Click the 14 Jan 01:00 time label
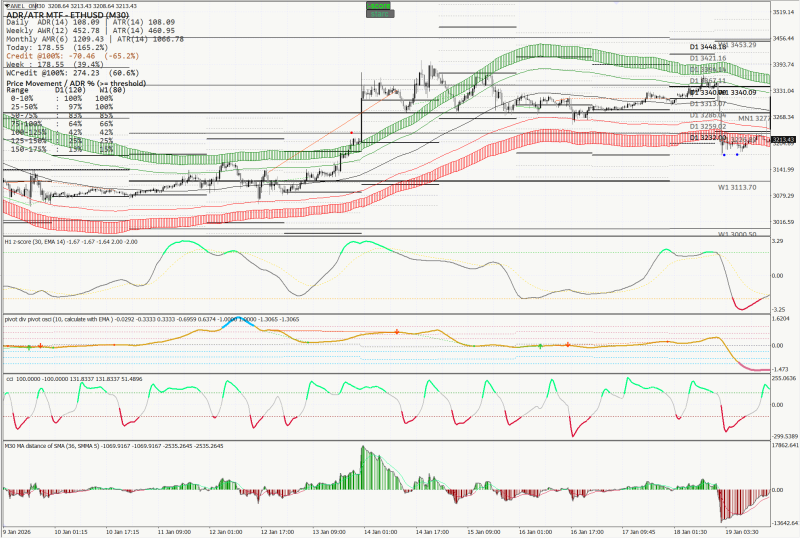 click(x=381, y=532)
